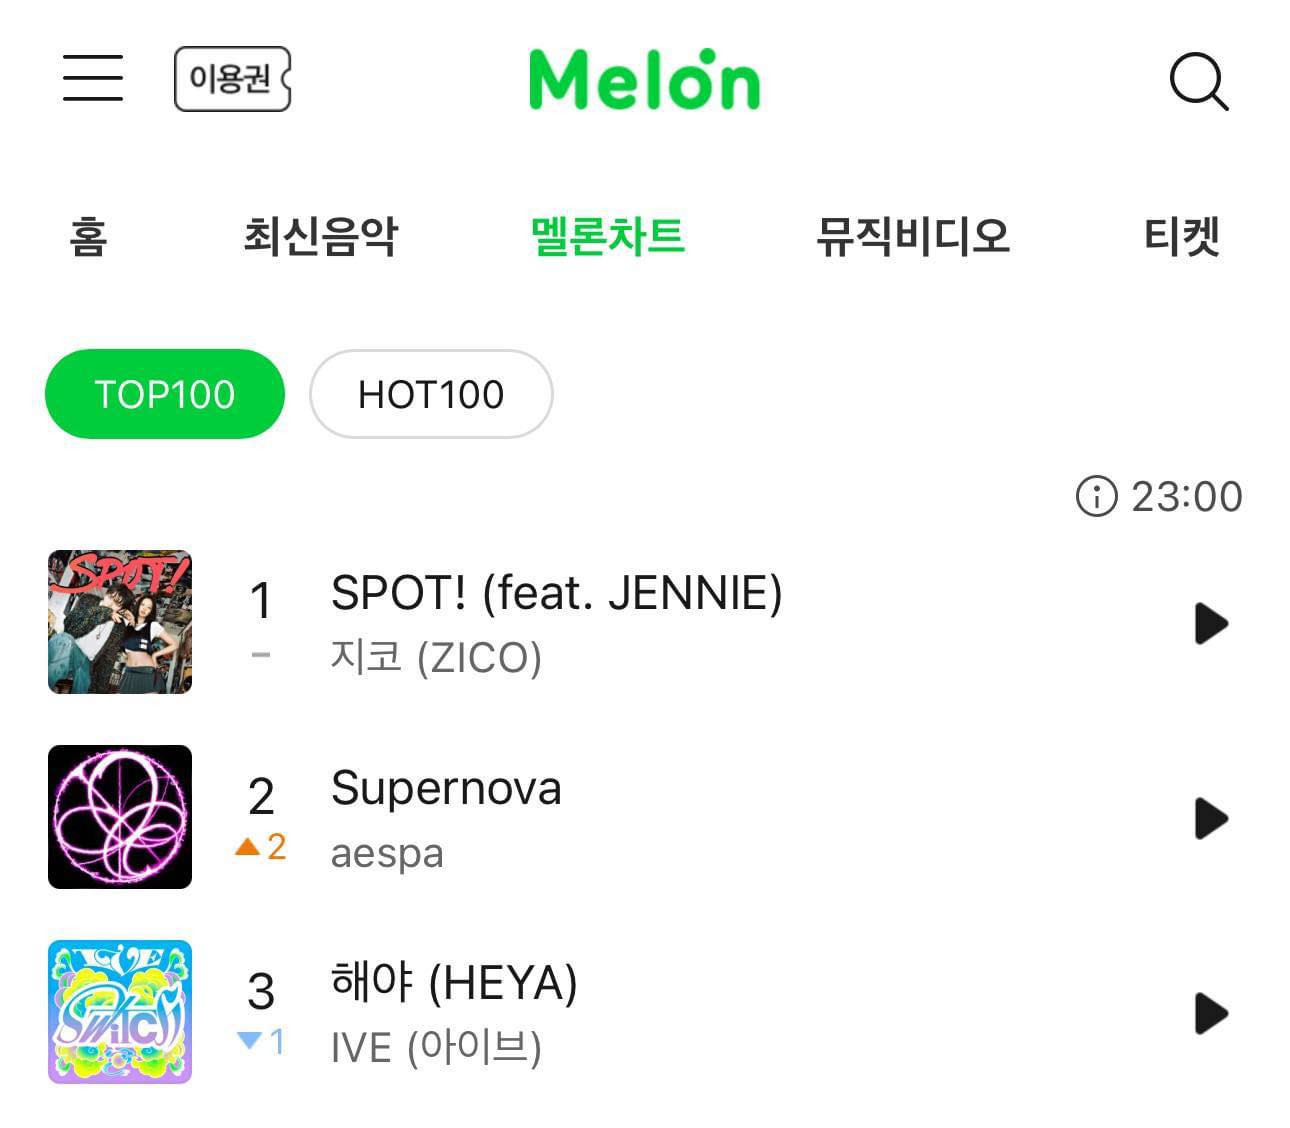Select the TOP100 chart pill
Image resolution: width=1290 pixels, height=1128 pixels.
(x=165, y=394)
